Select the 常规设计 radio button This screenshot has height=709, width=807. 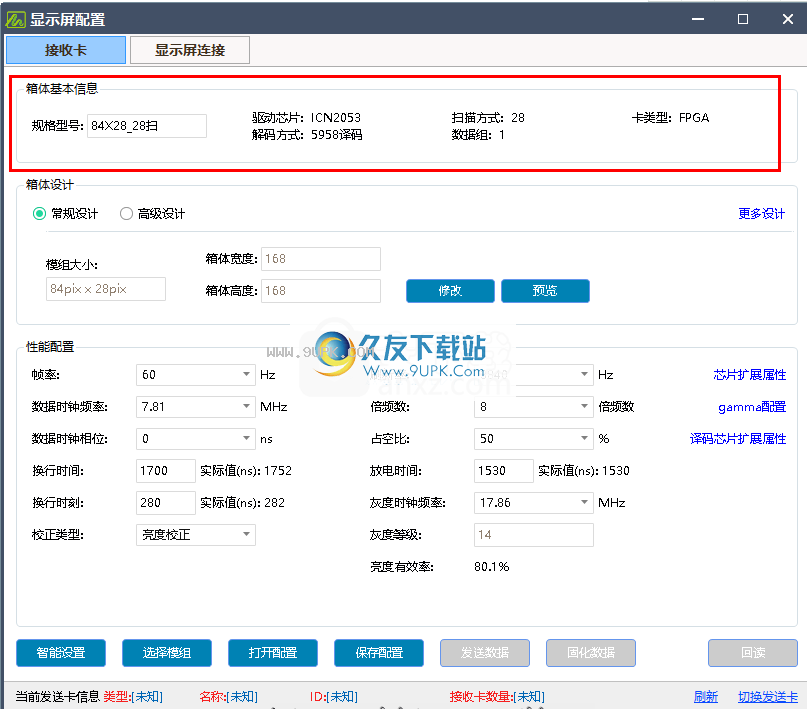40,214
